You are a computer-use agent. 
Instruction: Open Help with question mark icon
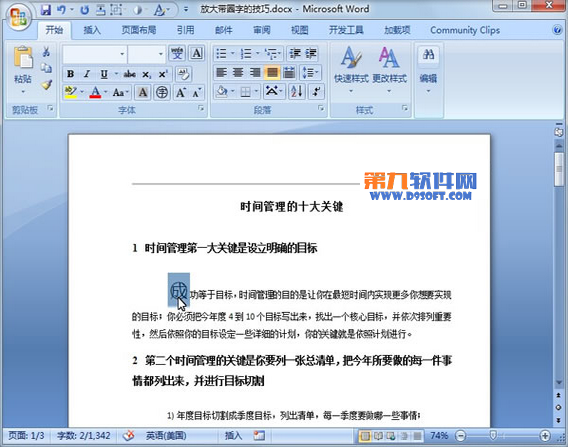(557, 30)
